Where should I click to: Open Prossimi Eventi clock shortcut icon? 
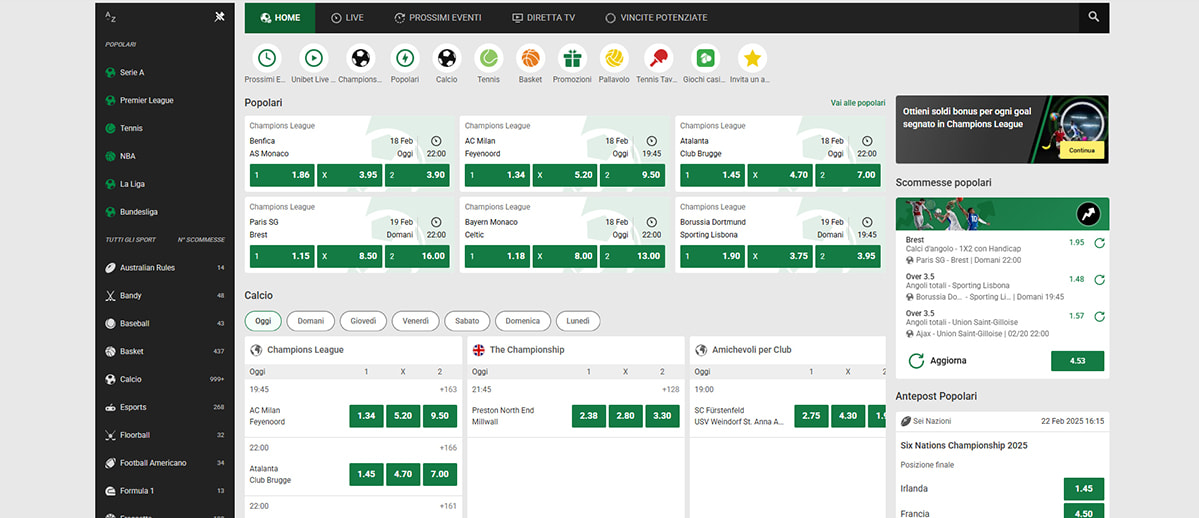click(x=267, y=58)
